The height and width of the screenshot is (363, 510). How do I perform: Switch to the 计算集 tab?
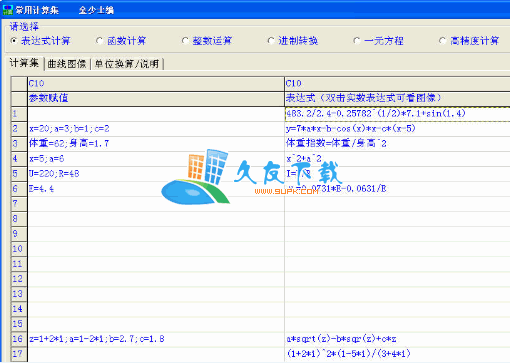pyautogui.click(x=24, y=63)
